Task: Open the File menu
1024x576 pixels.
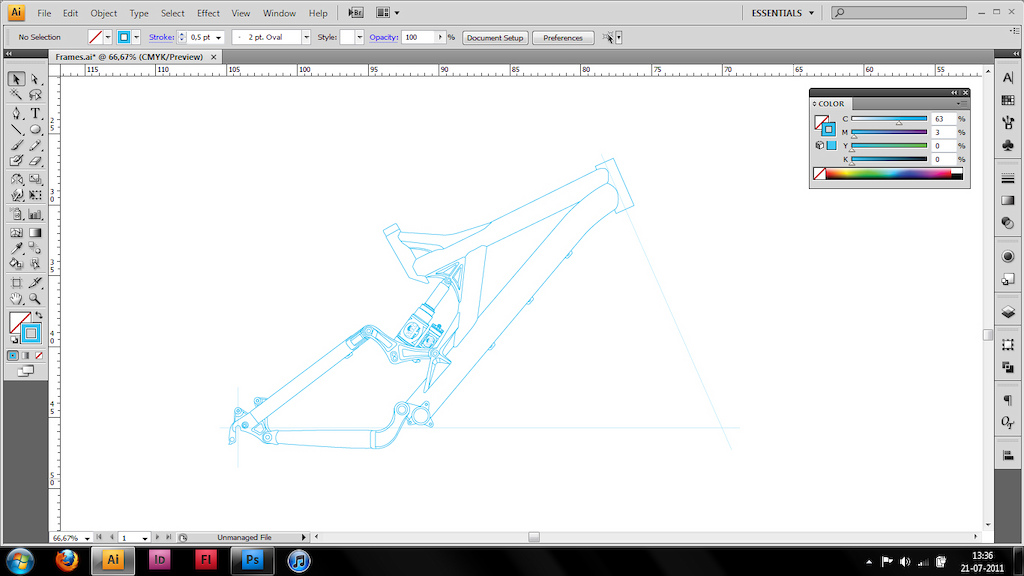Action: [x=44, y=13]
